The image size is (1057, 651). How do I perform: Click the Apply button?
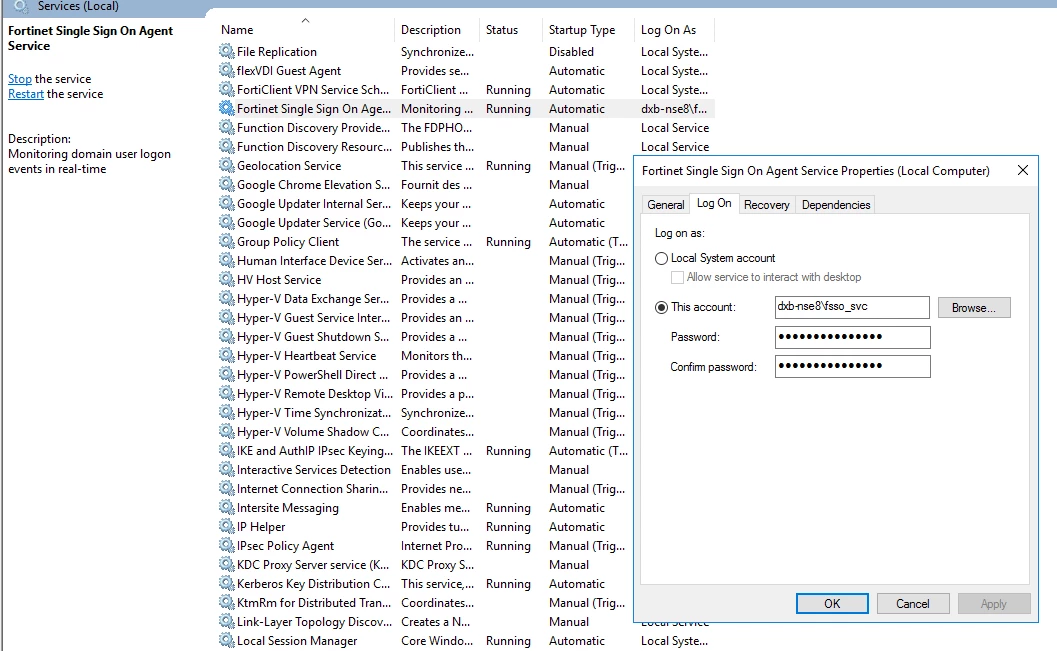994,604
